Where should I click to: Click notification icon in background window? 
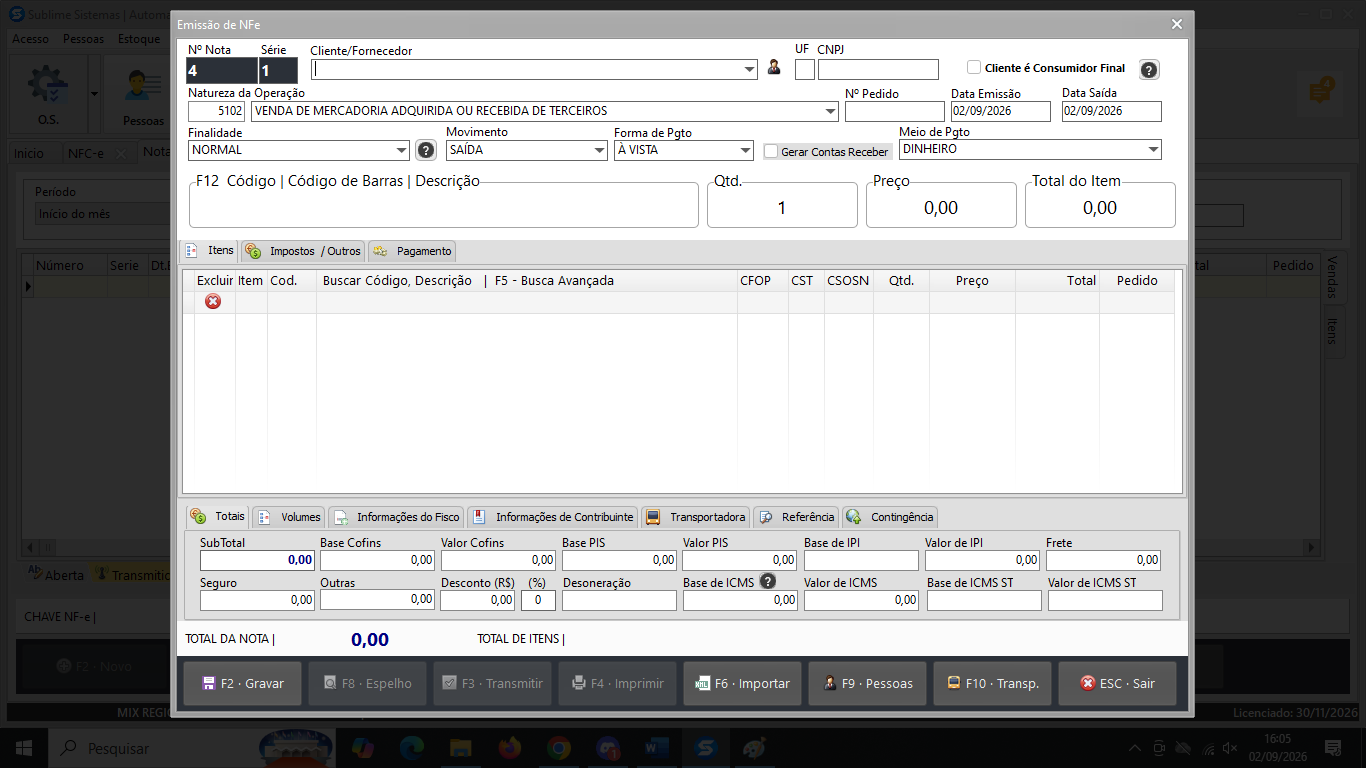[1324, 91]
